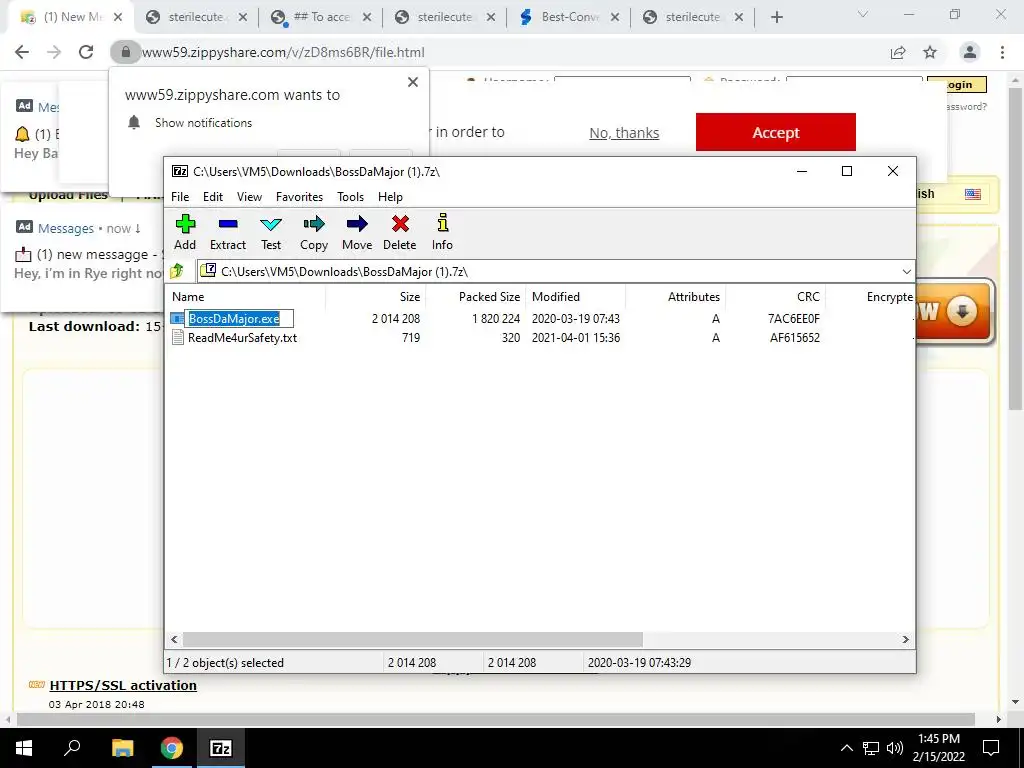Open the Chrome profile icon
Viewport: 1024px width, 768px height.
(970, 52)
